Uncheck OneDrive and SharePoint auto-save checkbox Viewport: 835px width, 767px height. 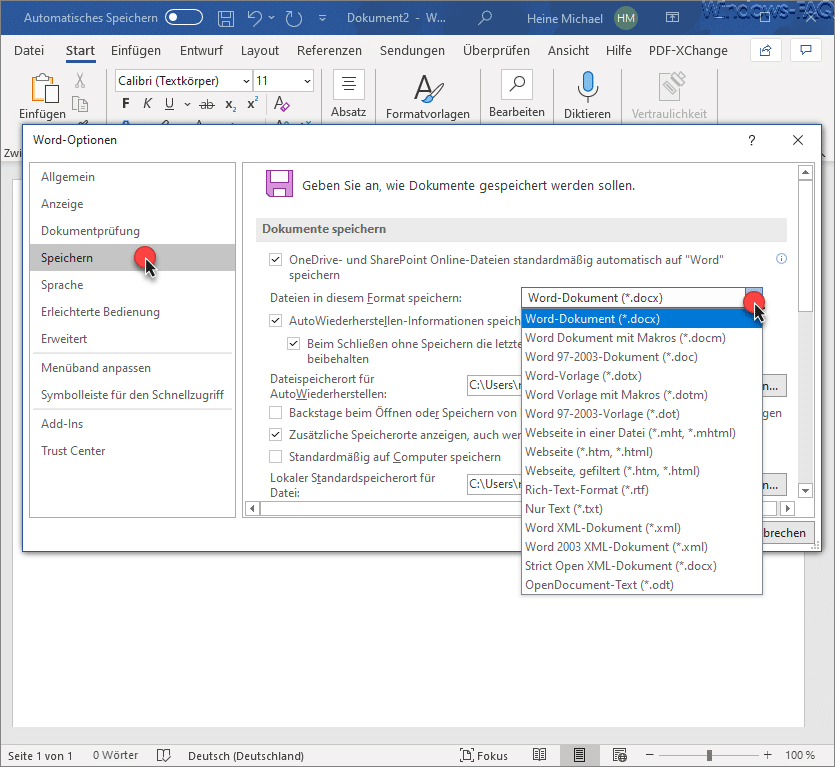click(275, 260)
